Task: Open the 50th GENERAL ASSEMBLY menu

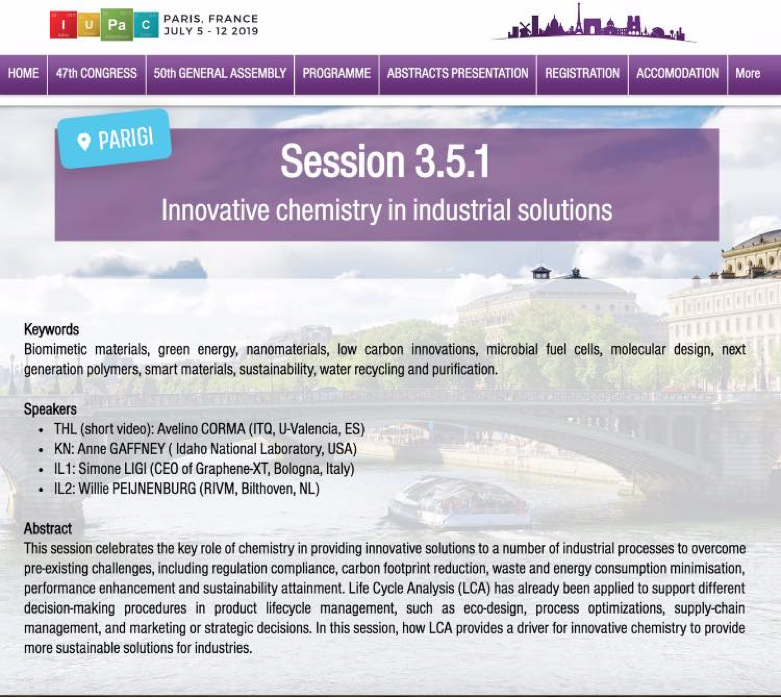Action: pos(220,73)
